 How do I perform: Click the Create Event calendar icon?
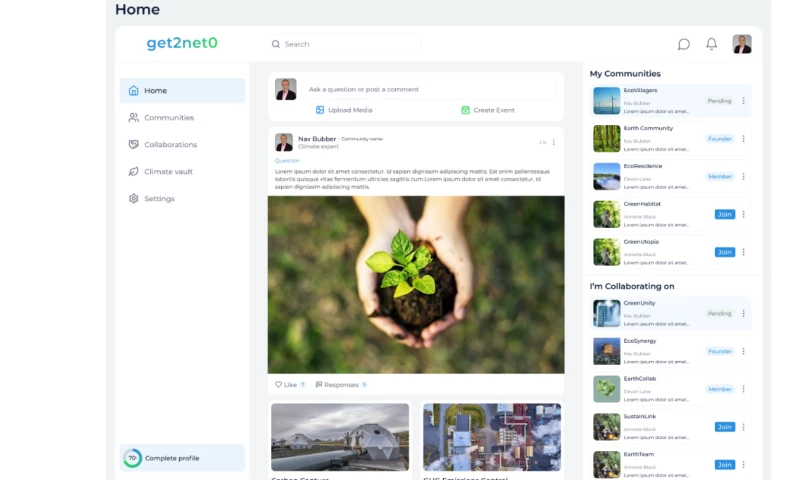465,110
